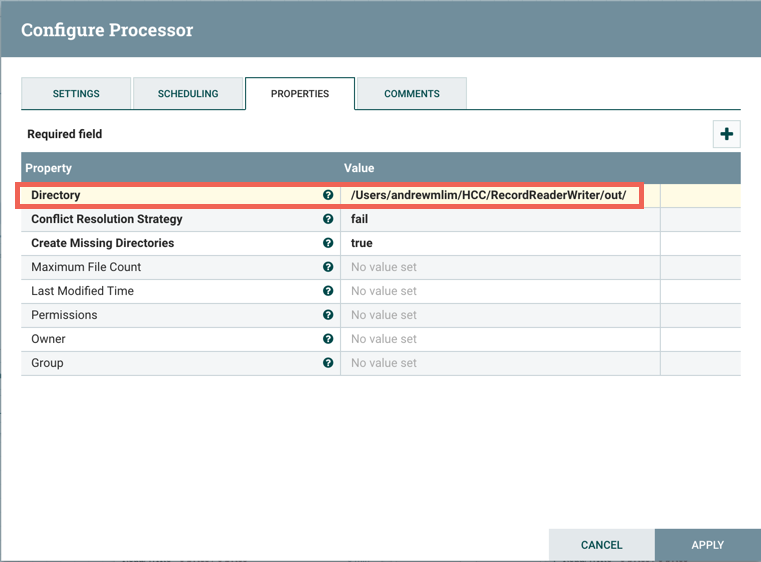Select the Group property name
The width and height of the screenshot is (761, 562).
click(x=47, y=363)
